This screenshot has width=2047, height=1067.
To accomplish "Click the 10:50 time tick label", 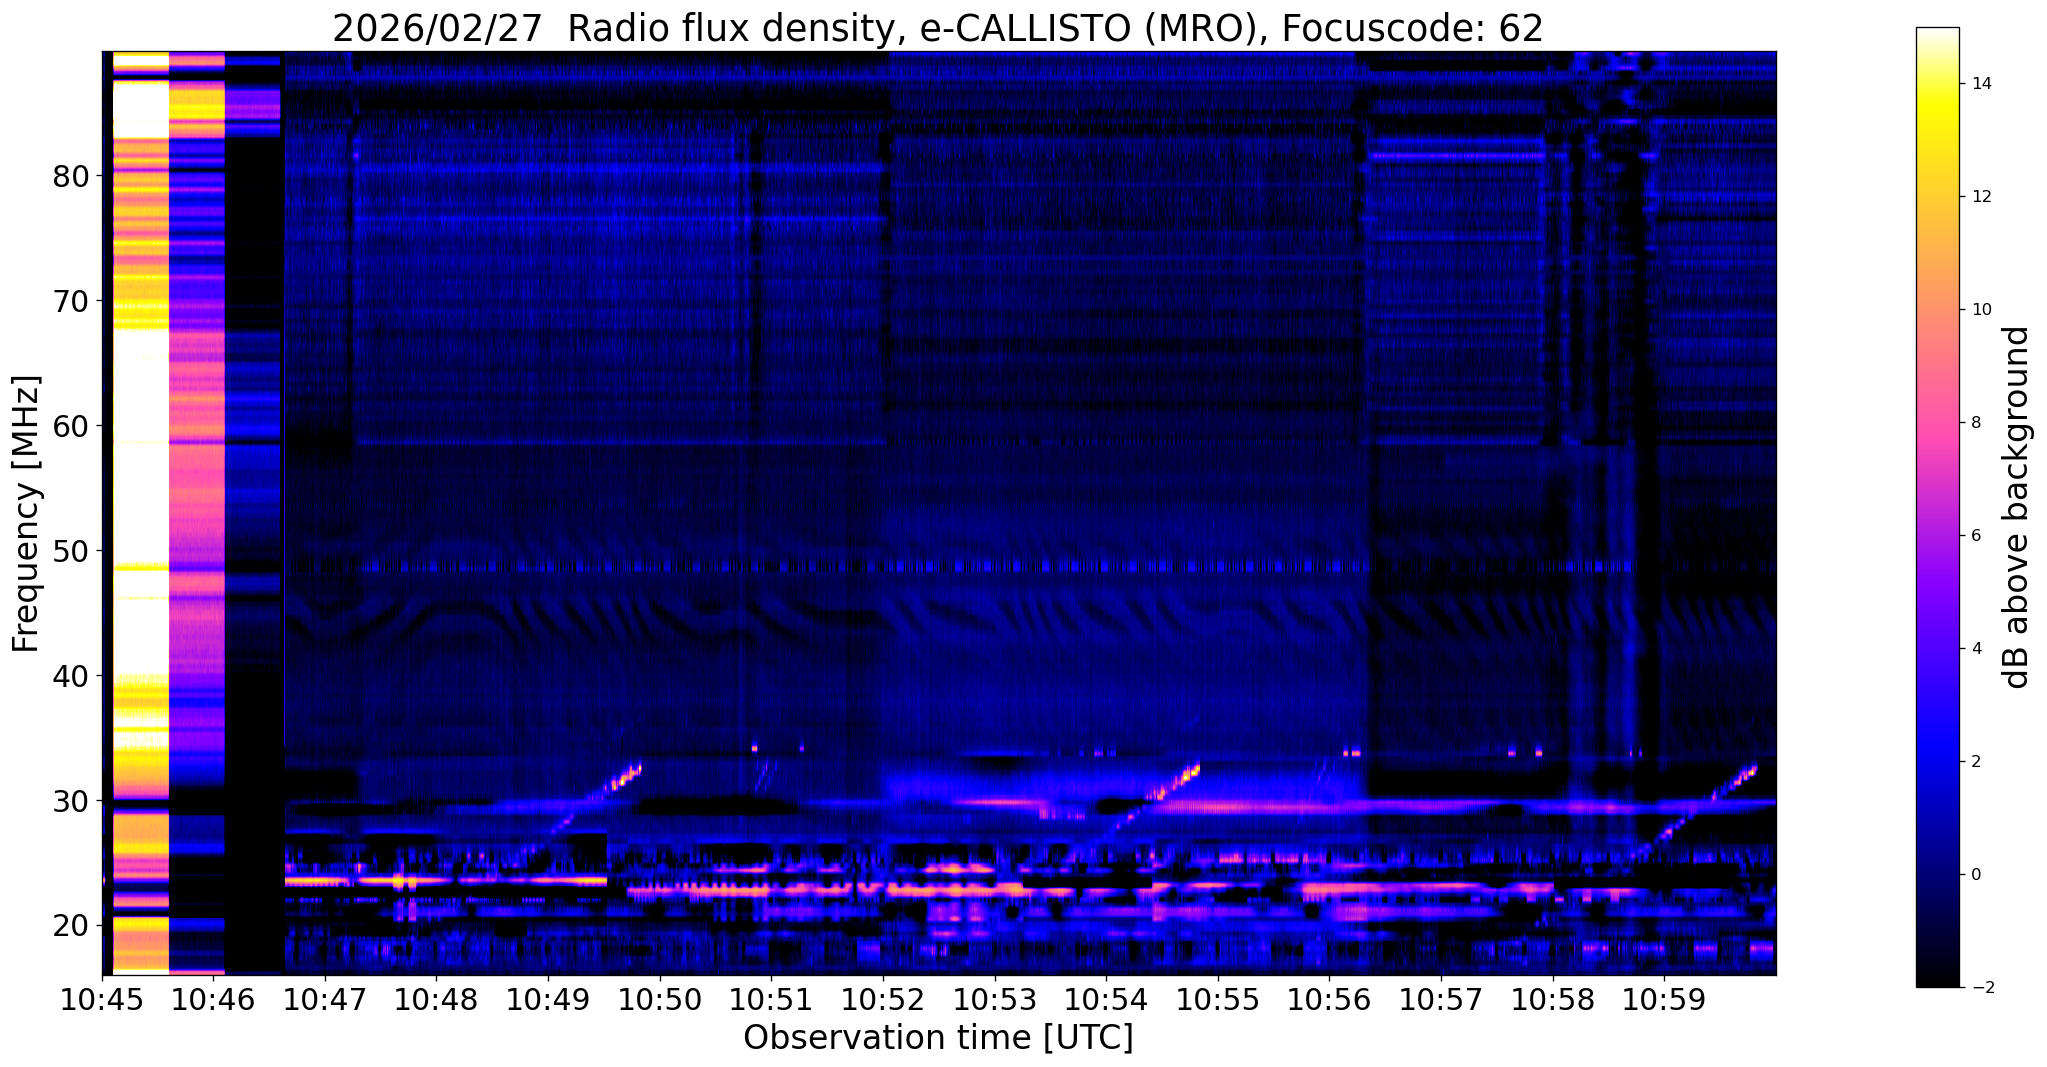I will click(x=659, y=1000).
